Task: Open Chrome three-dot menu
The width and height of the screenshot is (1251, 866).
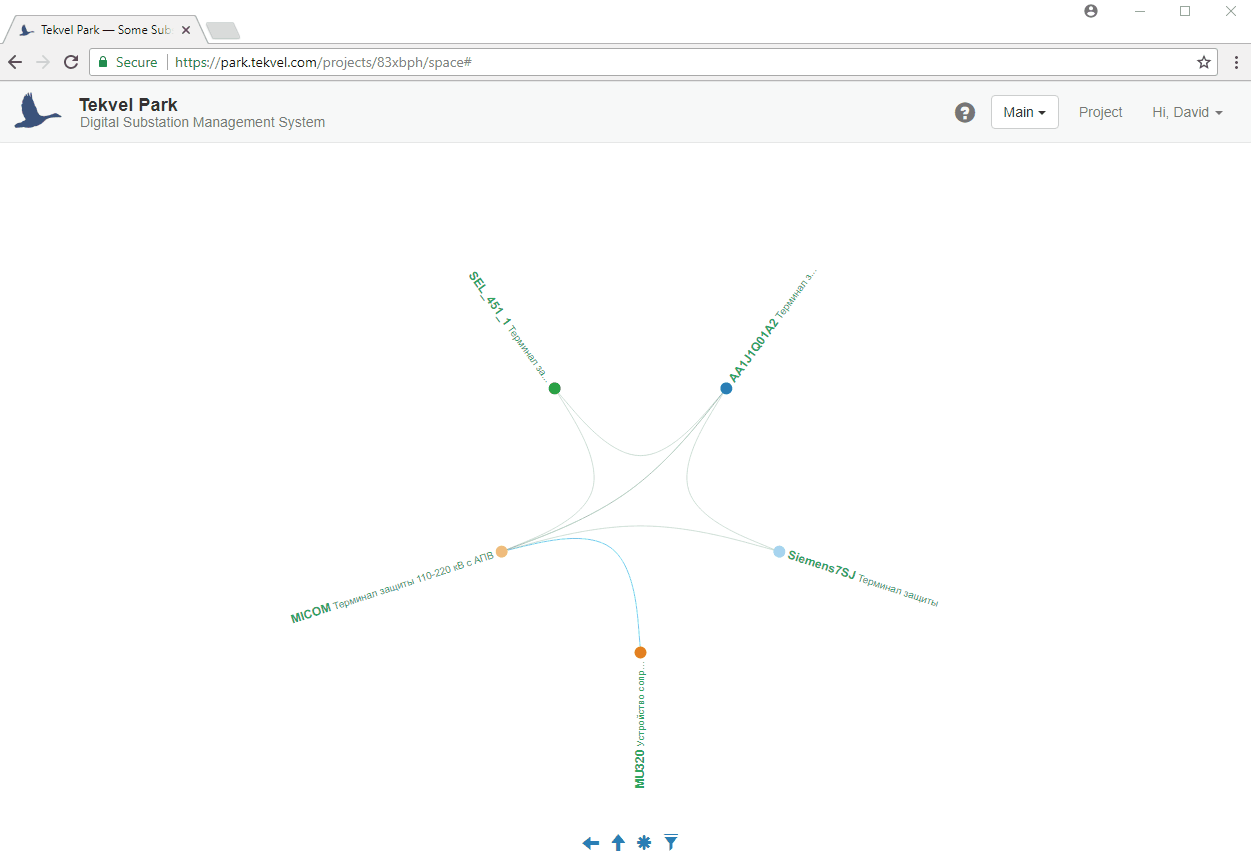Action: [1236, 62]
